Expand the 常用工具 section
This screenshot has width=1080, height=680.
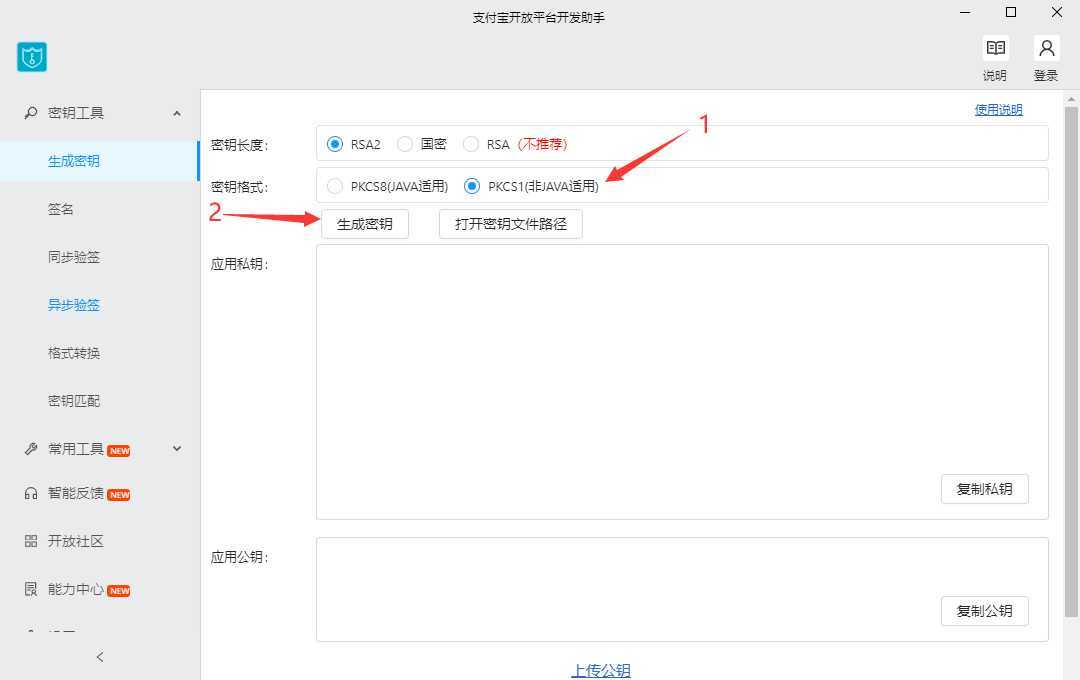point(176,448)
